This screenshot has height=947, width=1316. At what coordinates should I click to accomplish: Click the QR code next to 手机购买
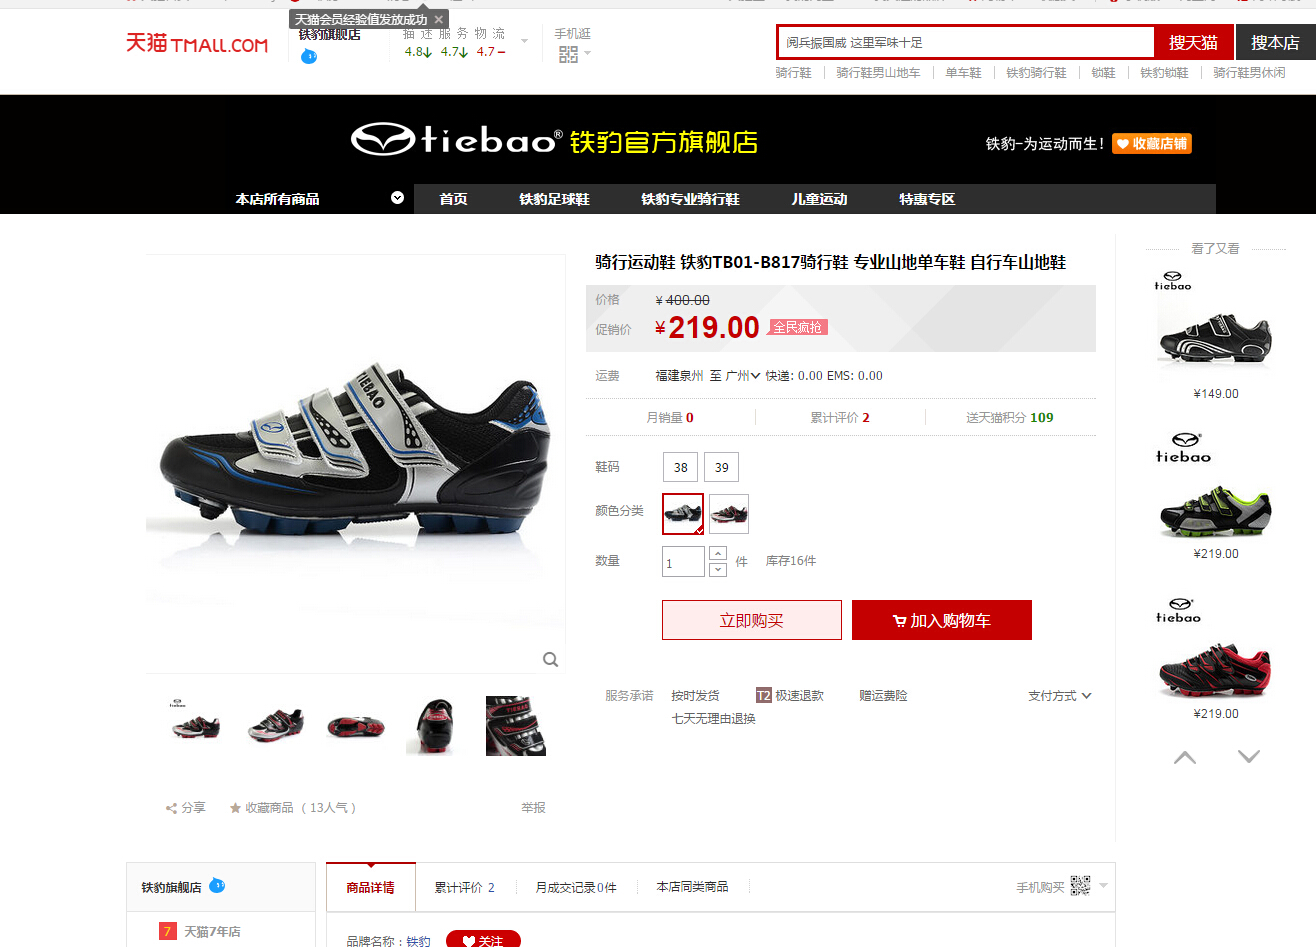coord(1080,886)
